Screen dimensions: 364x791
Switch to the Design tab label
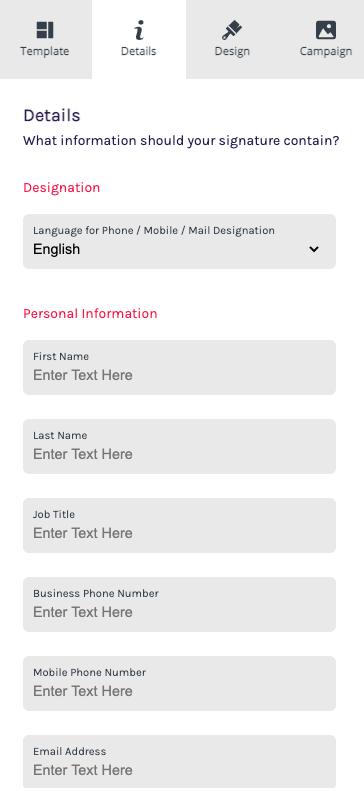[232, 51]
